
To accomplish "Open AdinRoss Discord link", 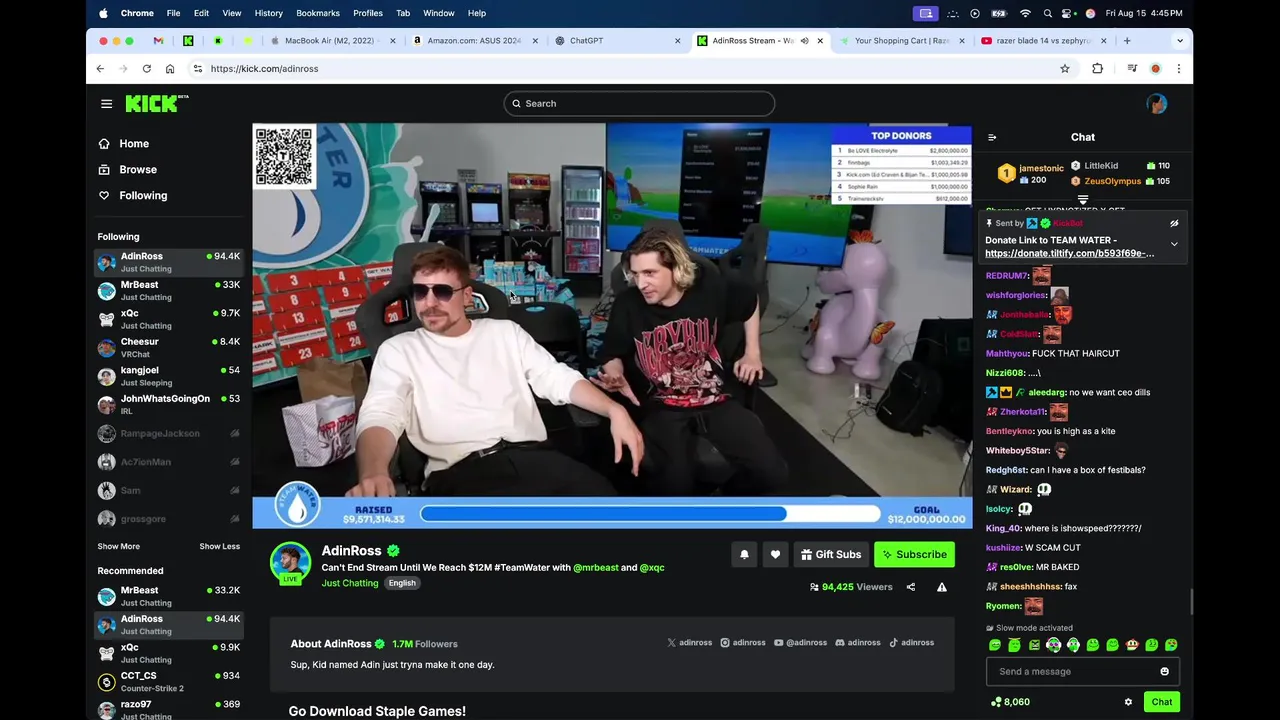I will click(858, 643).
